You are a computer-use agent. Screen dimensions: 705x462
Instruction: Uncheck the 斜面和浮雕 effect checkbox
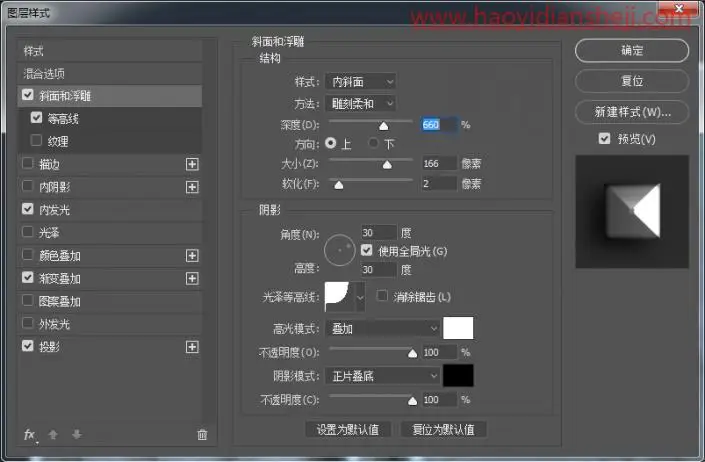pyautogui.click(x=27, y=95)
